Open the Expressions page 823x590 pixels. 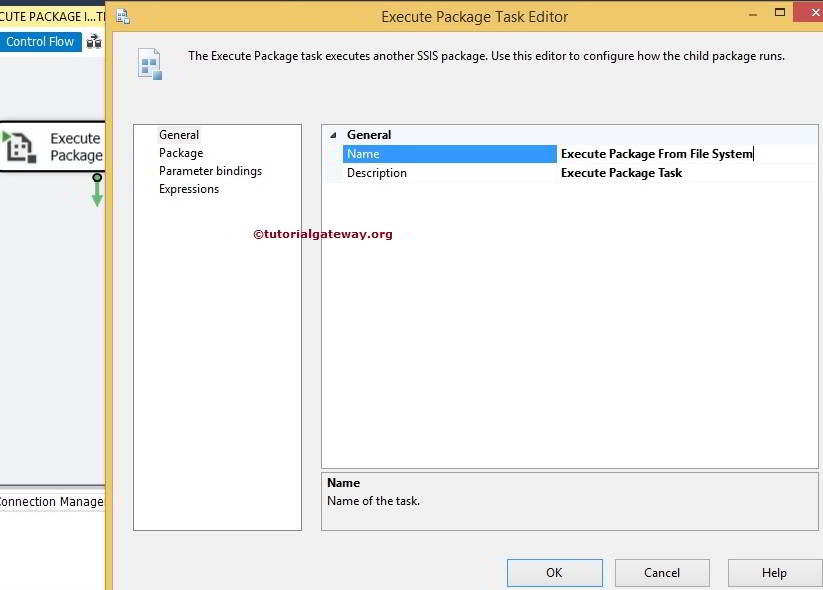point(189,189)
